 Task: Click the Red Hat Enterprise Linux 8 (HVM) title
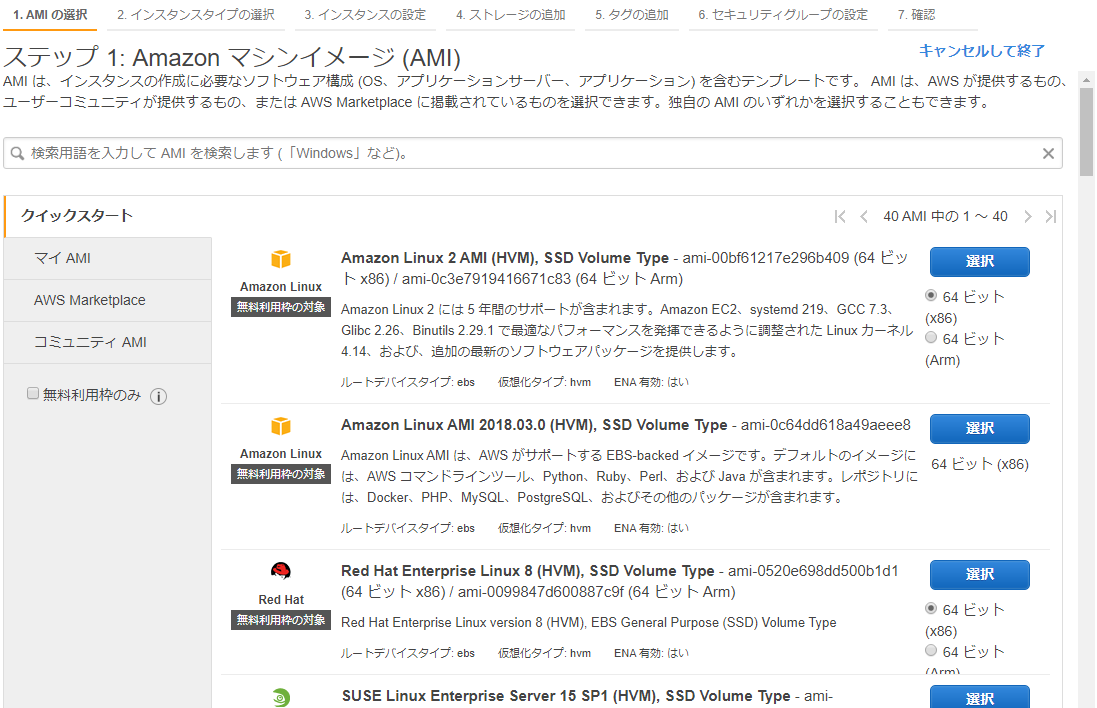pos(528,571)
